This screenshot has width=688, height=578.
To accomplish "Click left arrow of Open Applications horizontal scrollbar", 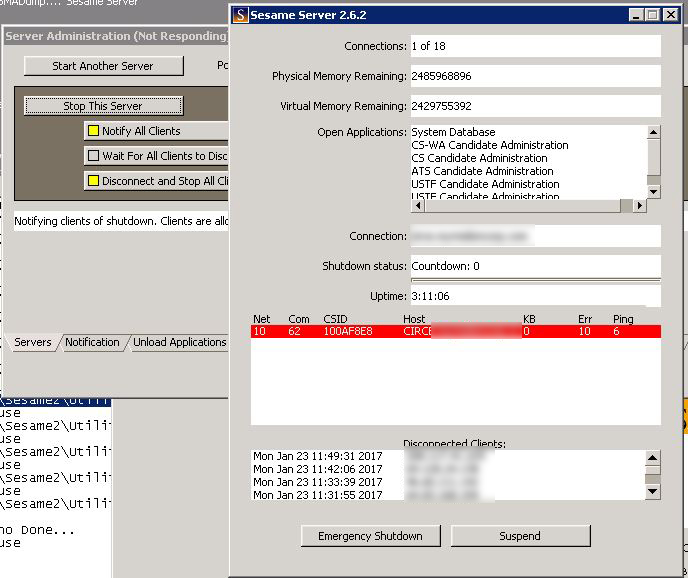I will tap(418, 205).
